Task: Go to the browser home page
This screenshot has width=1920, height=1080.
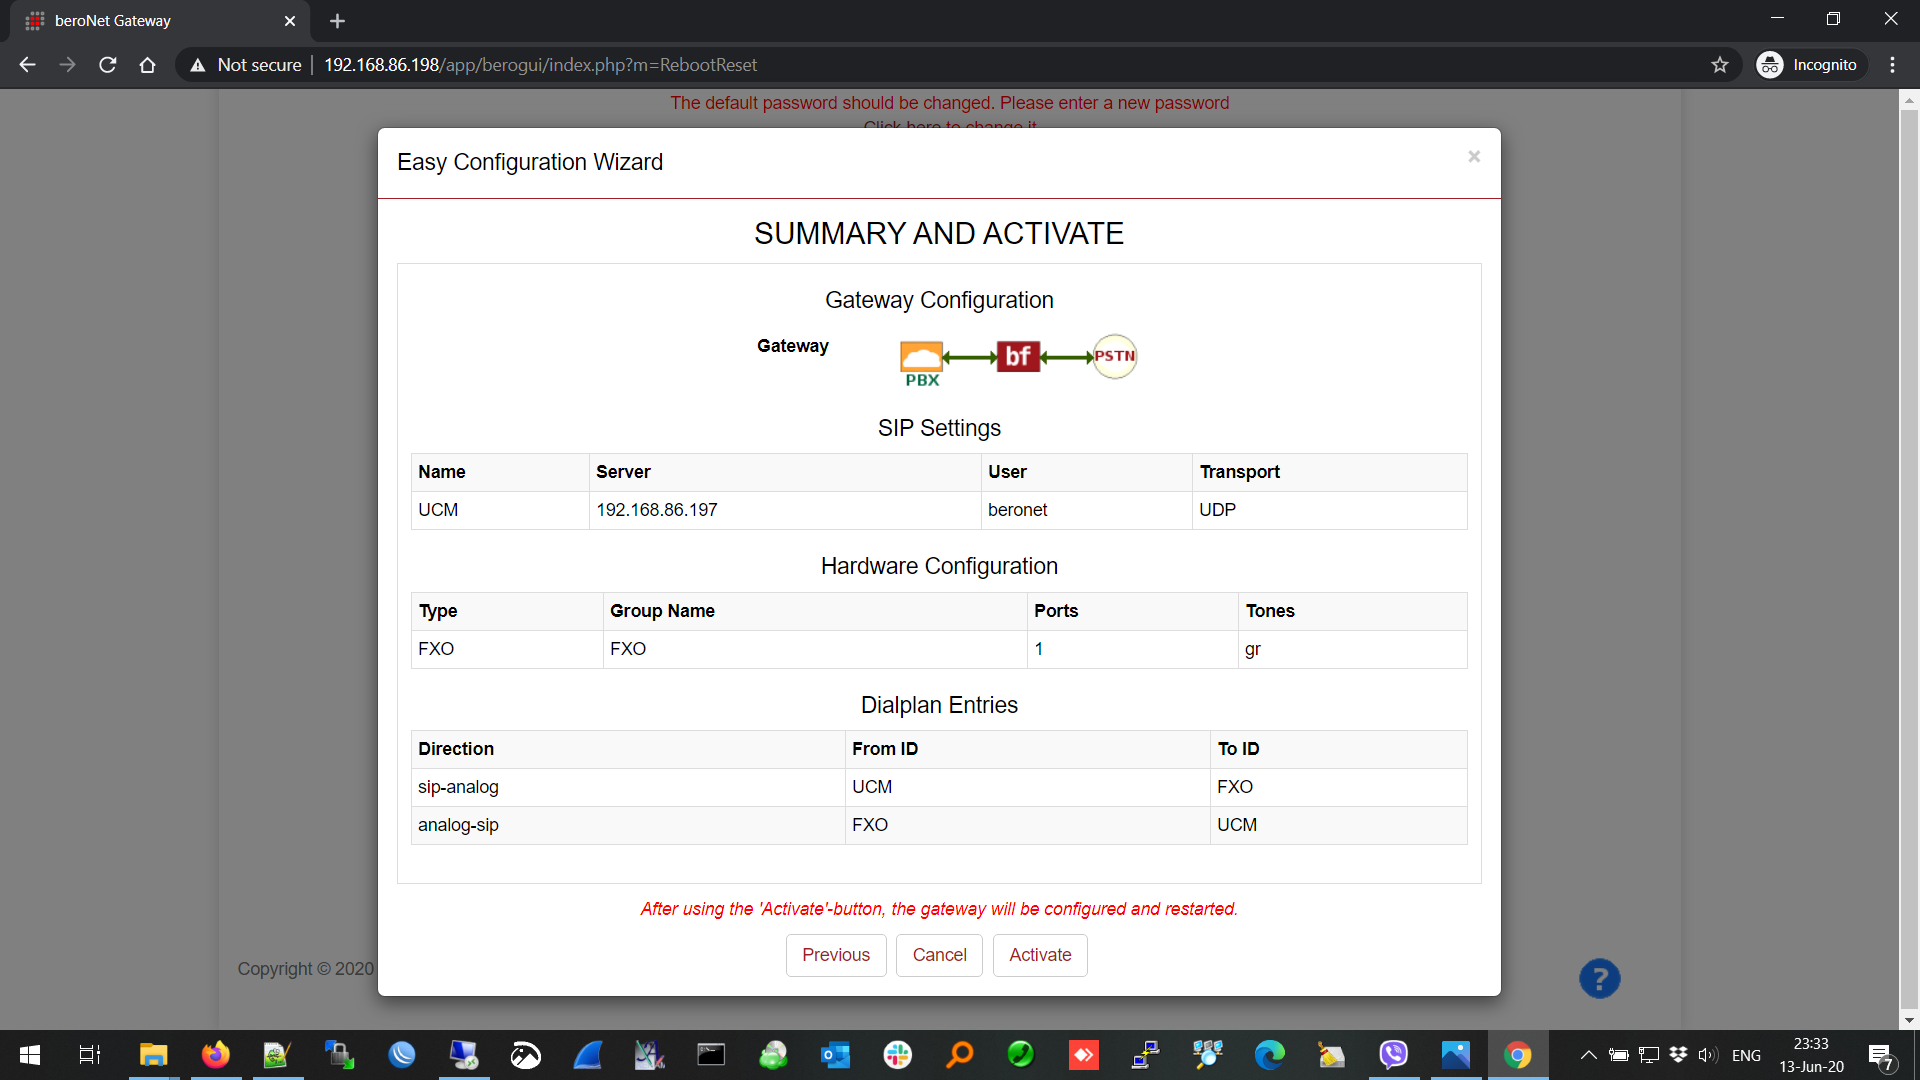Action: pos(147,65)
